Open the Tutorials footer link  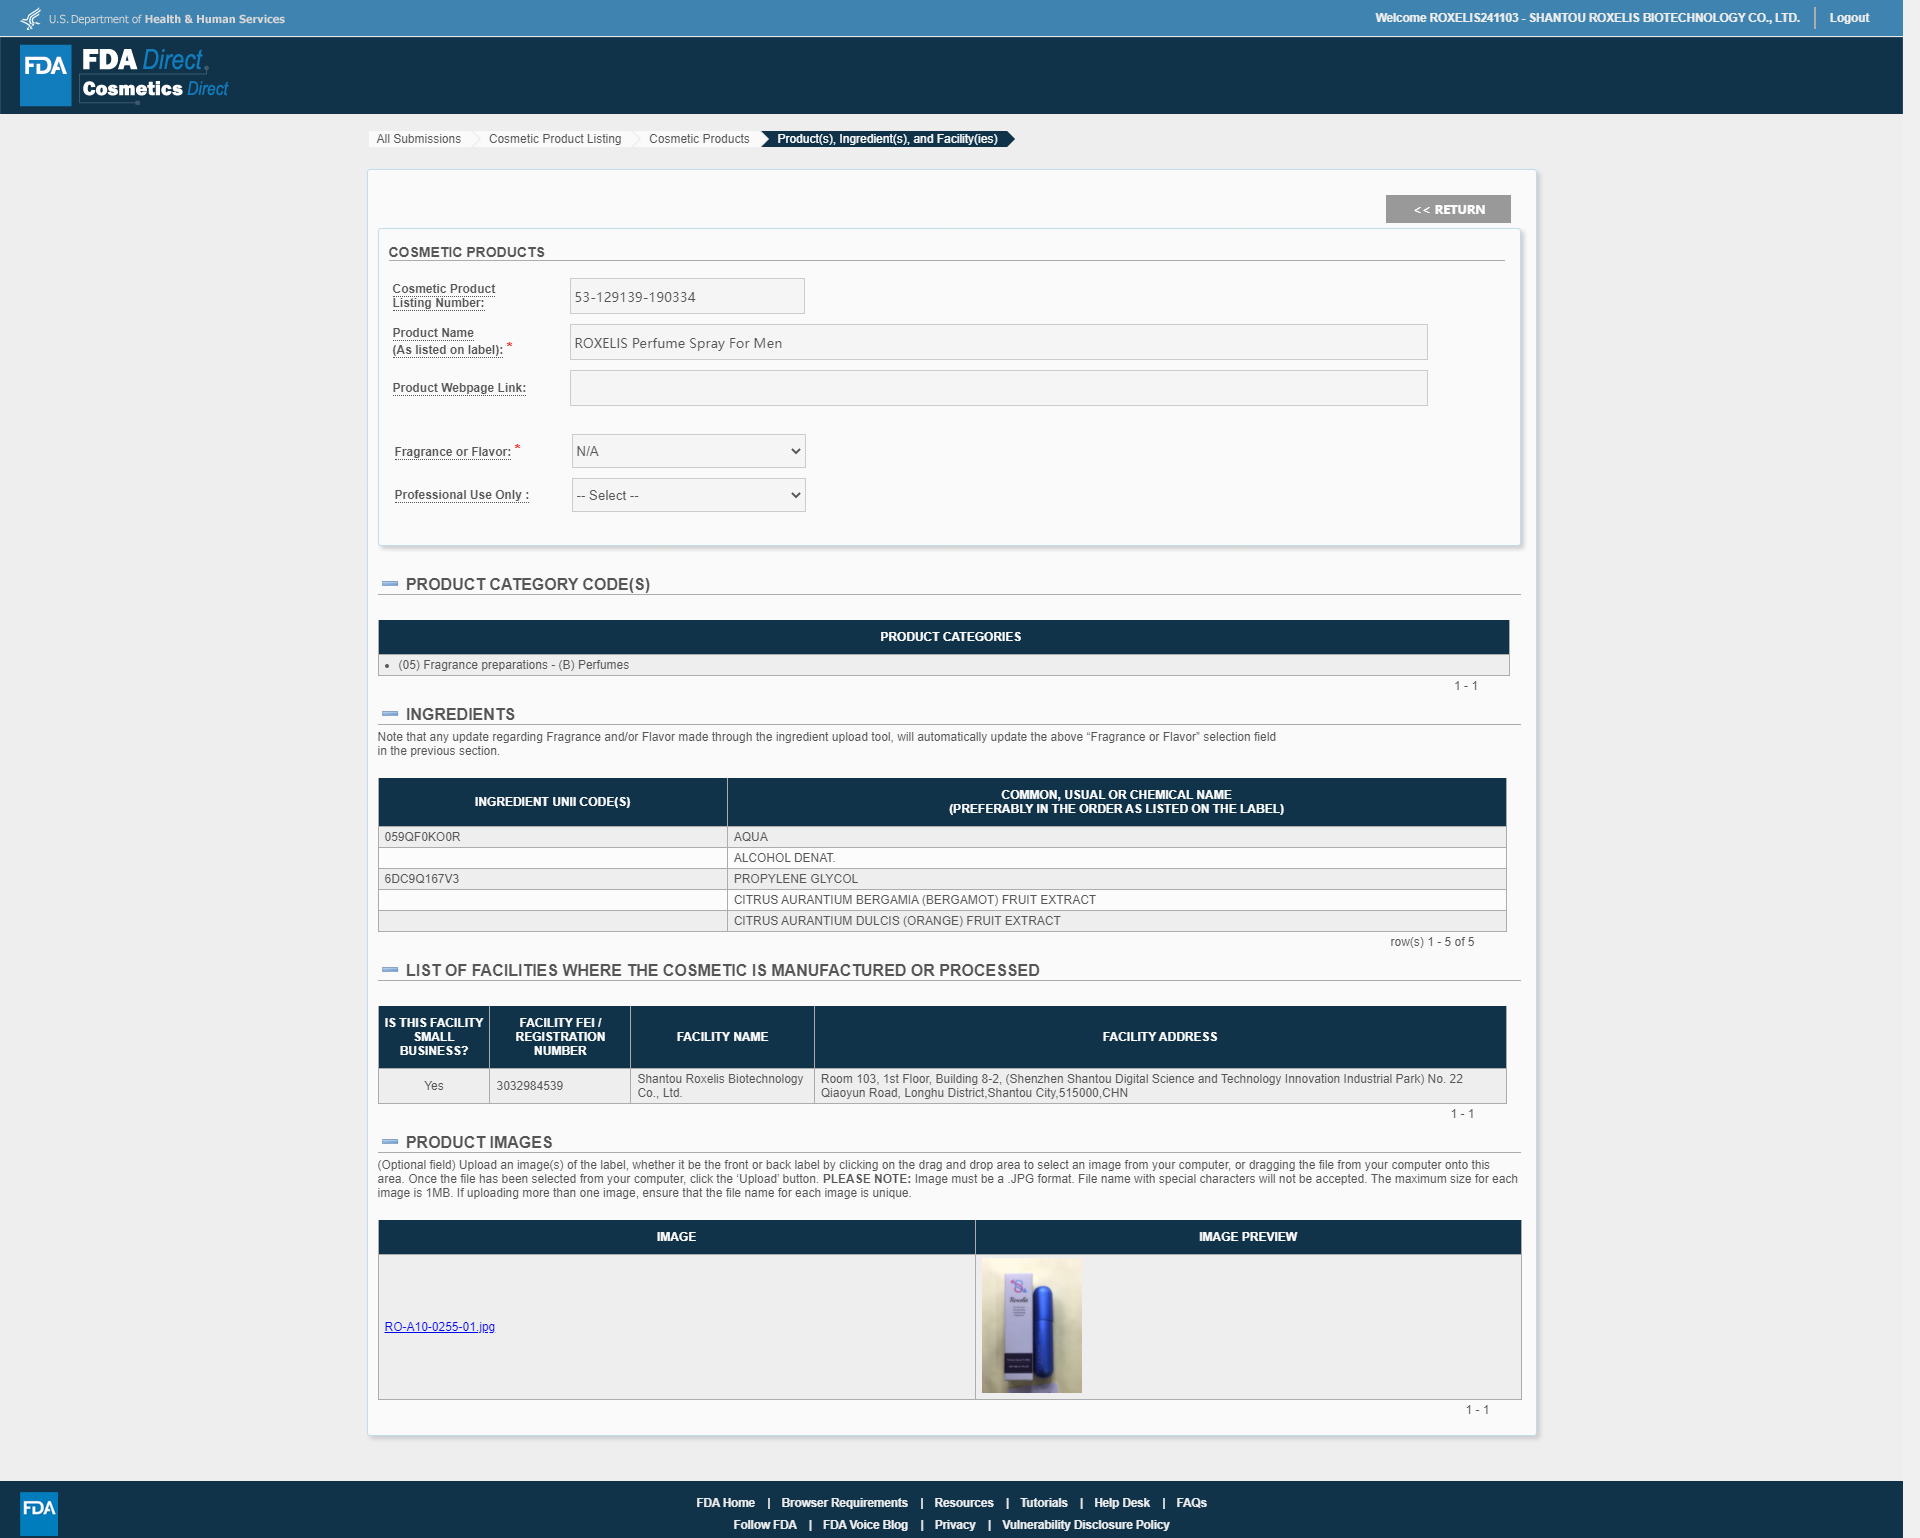(x=1044, y=1503)
